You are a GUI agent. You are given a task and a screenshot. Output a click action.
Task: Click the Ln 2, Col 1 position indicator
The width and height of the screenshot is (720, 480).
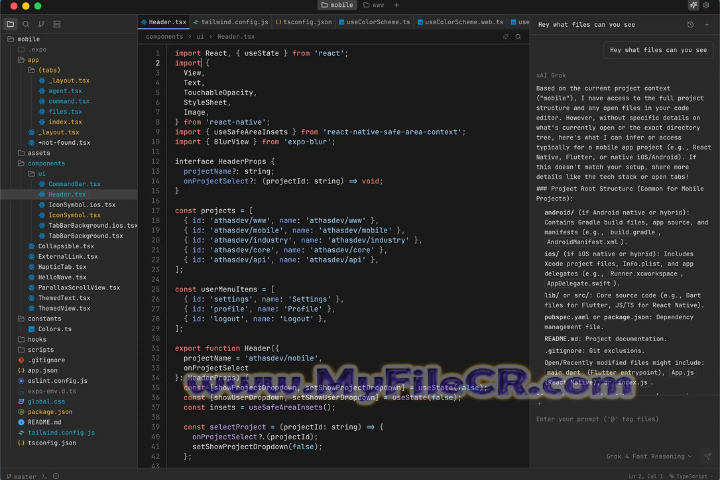(646, 476)
